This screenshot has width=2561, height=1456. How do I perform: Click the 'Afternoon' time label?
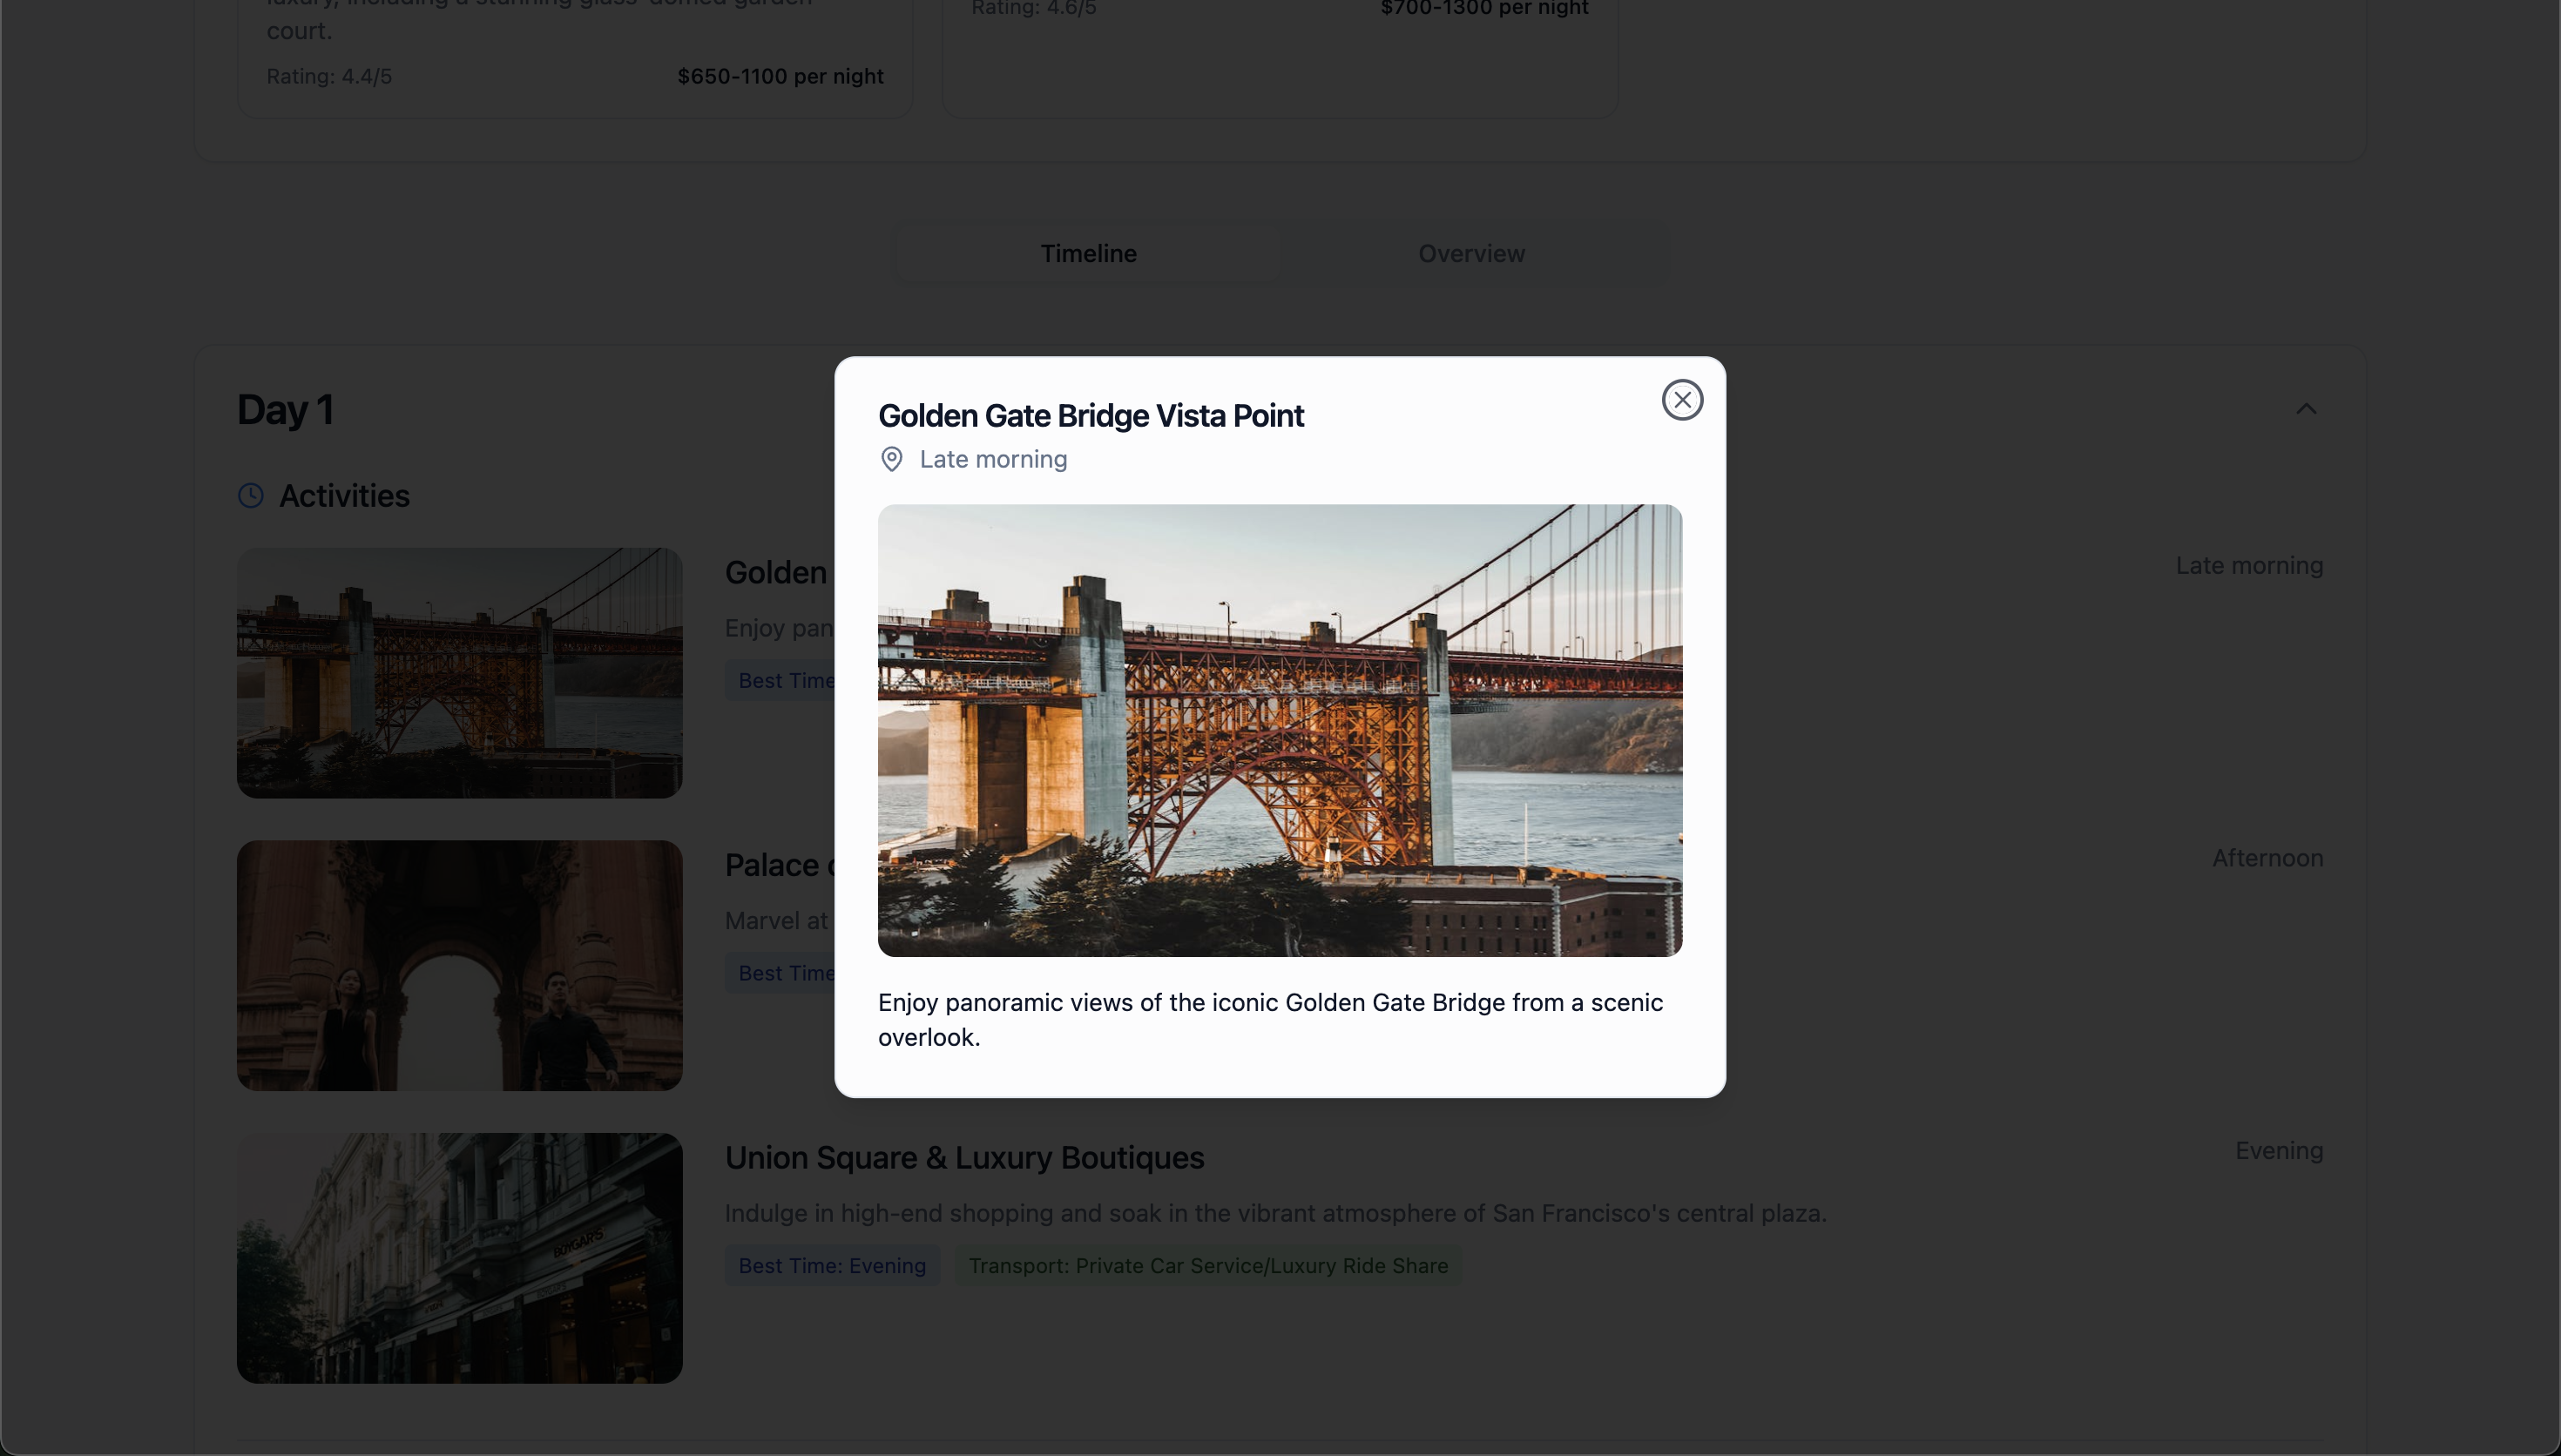tap(2267, 858)
